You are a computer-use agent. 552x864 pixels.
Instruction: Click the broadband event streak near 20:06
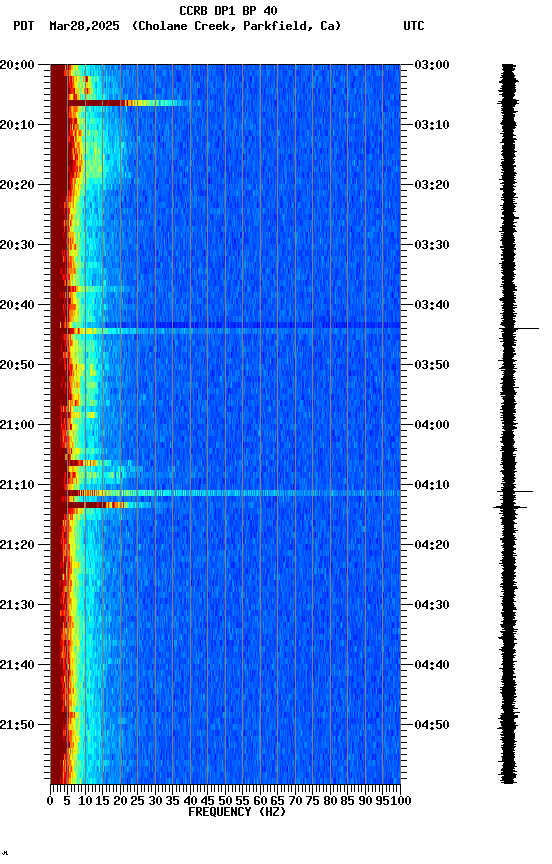pos(129,103)
